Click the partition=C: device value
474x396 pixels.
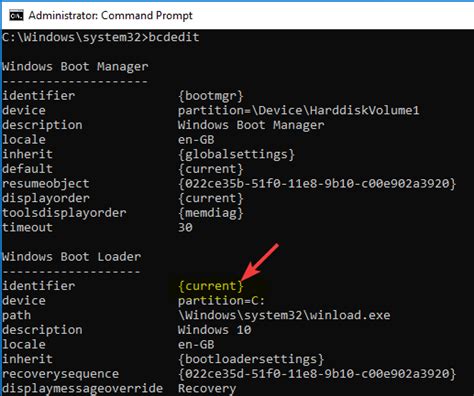221,301
